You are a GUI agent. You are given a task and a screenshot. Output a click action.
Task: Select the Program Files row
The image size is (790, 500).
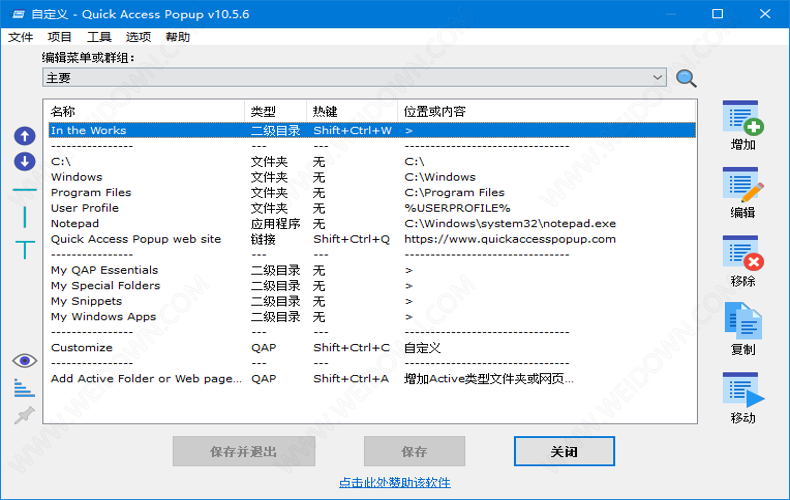pos(372,193)
